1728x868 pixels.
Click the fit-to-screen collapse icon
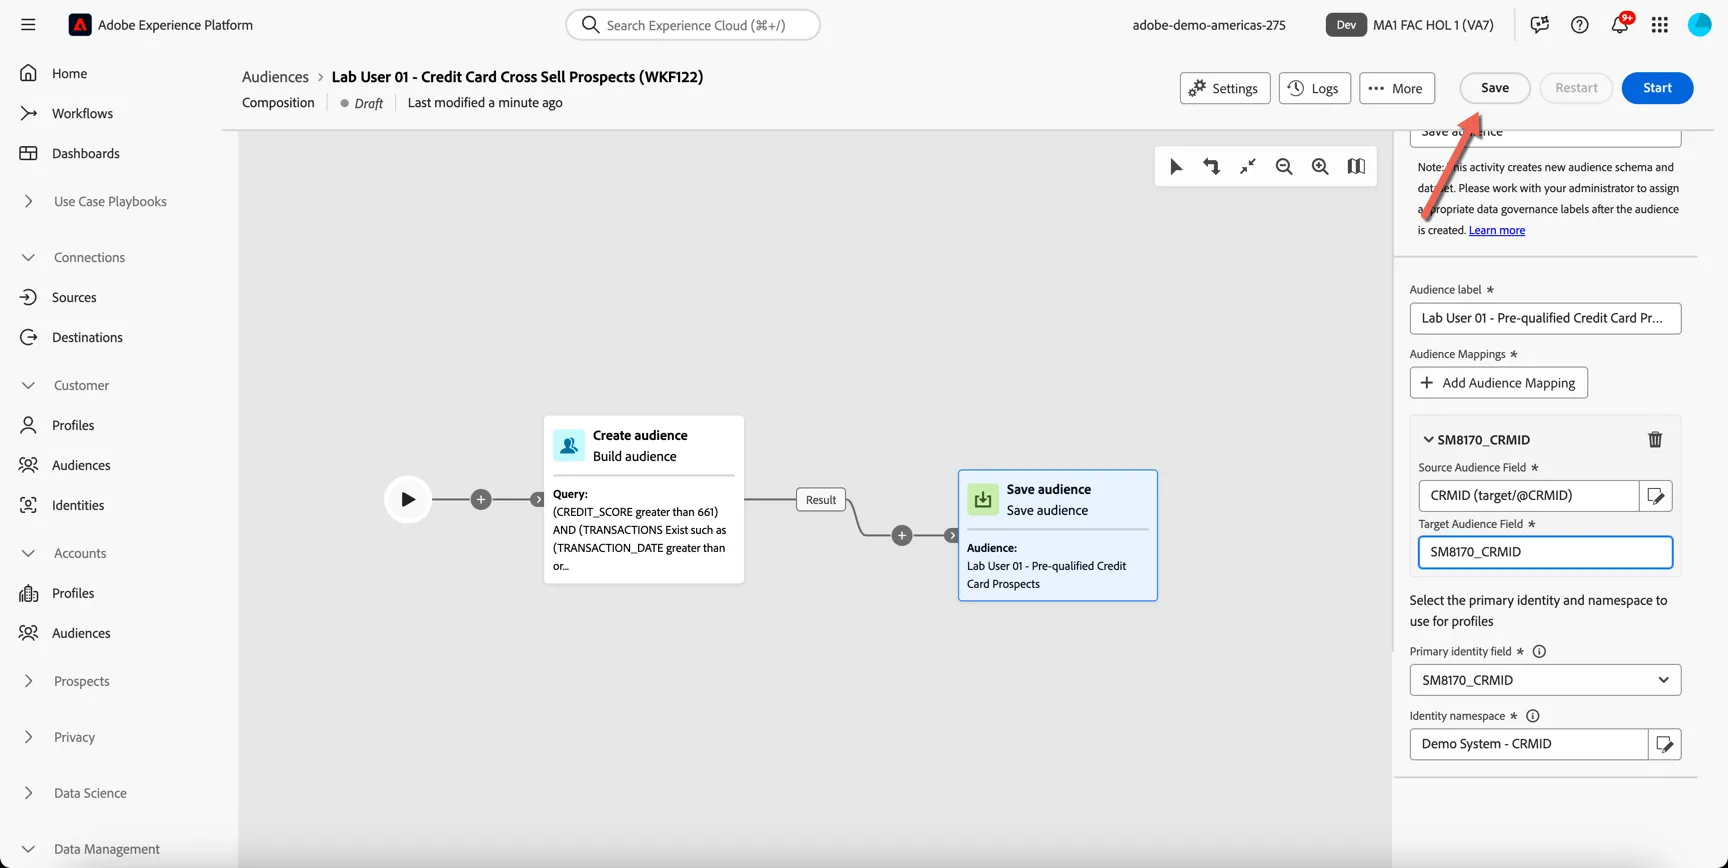pos(1248,167)
